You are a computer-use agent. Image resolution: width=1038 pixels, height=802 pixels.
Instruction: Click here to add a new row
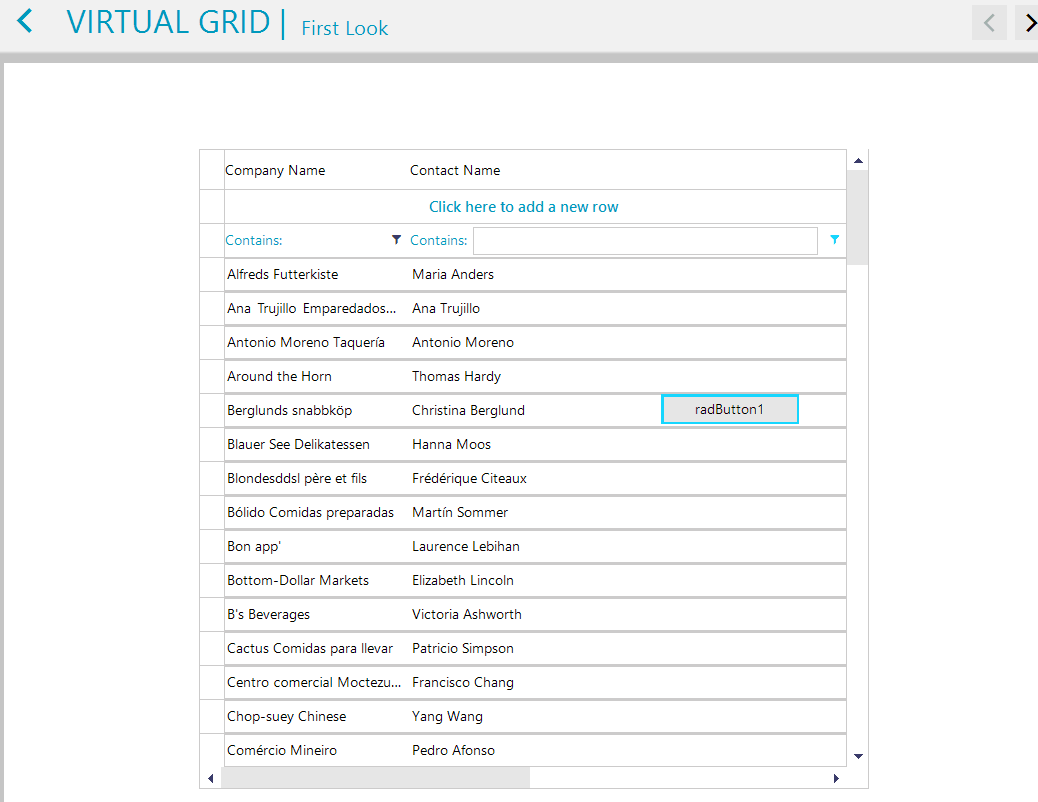coord(523,207)
